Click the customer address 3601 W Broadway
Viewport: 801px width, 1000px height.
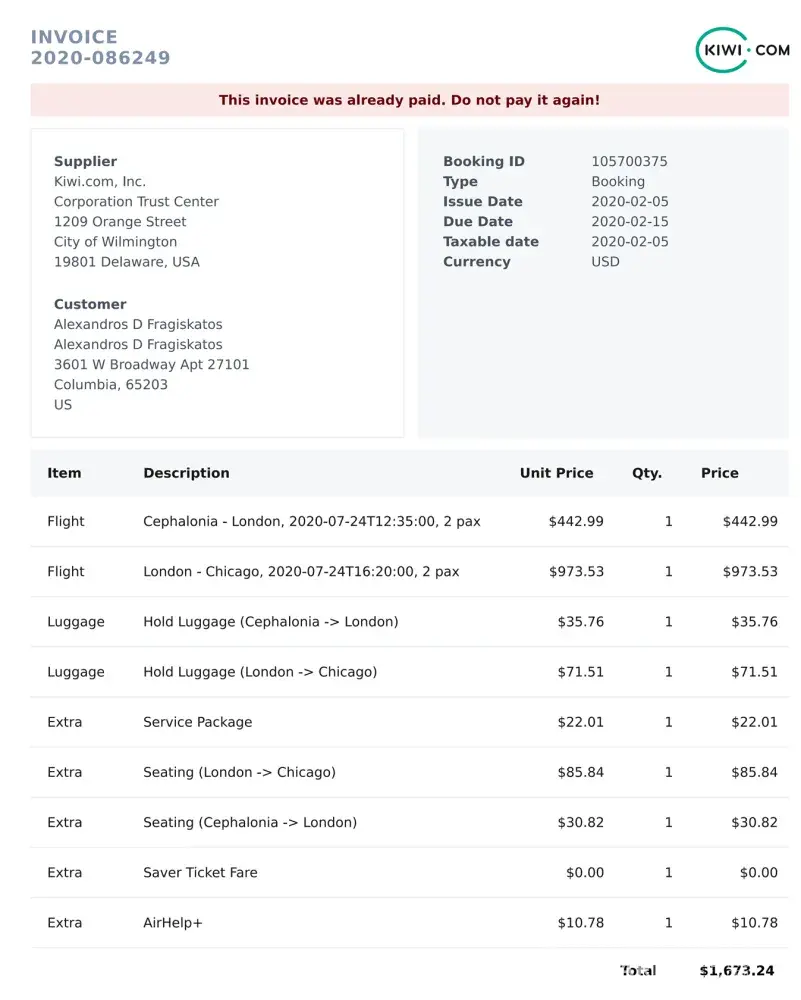pos(151,364)
